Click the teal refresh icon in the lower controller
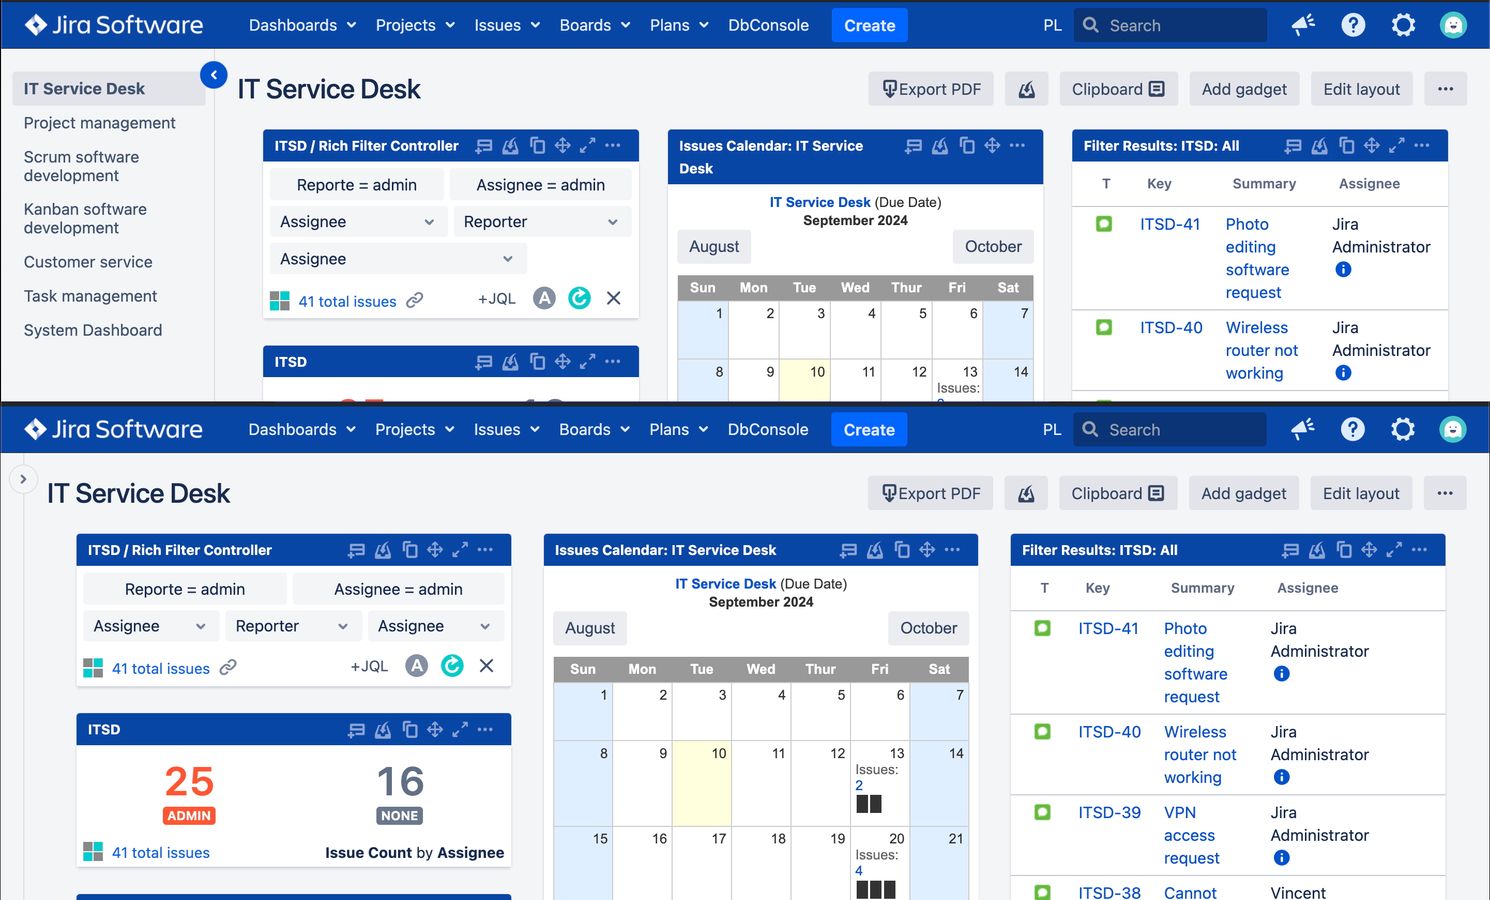The image size is (1490, 900). pyautogui.click(x=452, y=665)
